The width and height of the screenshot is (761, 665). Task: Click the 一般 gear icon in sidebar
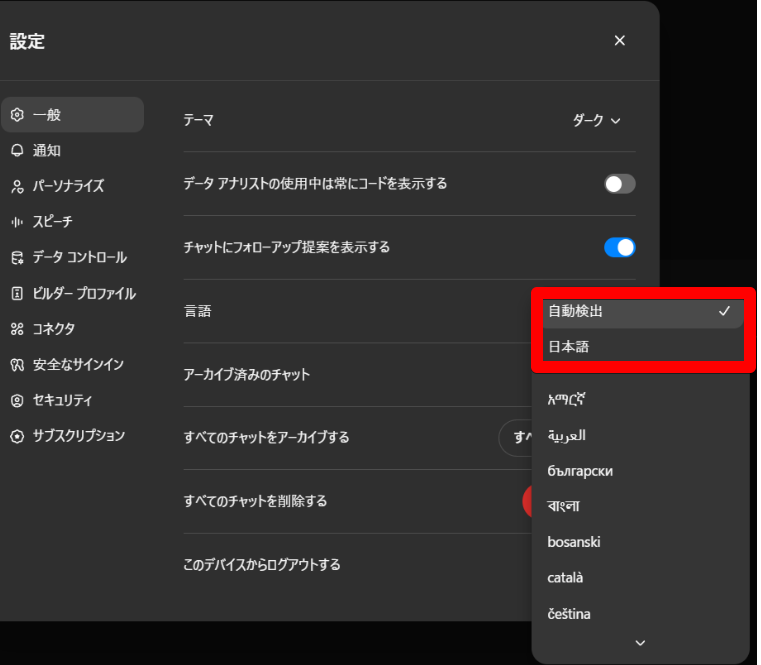pos(17,115)
